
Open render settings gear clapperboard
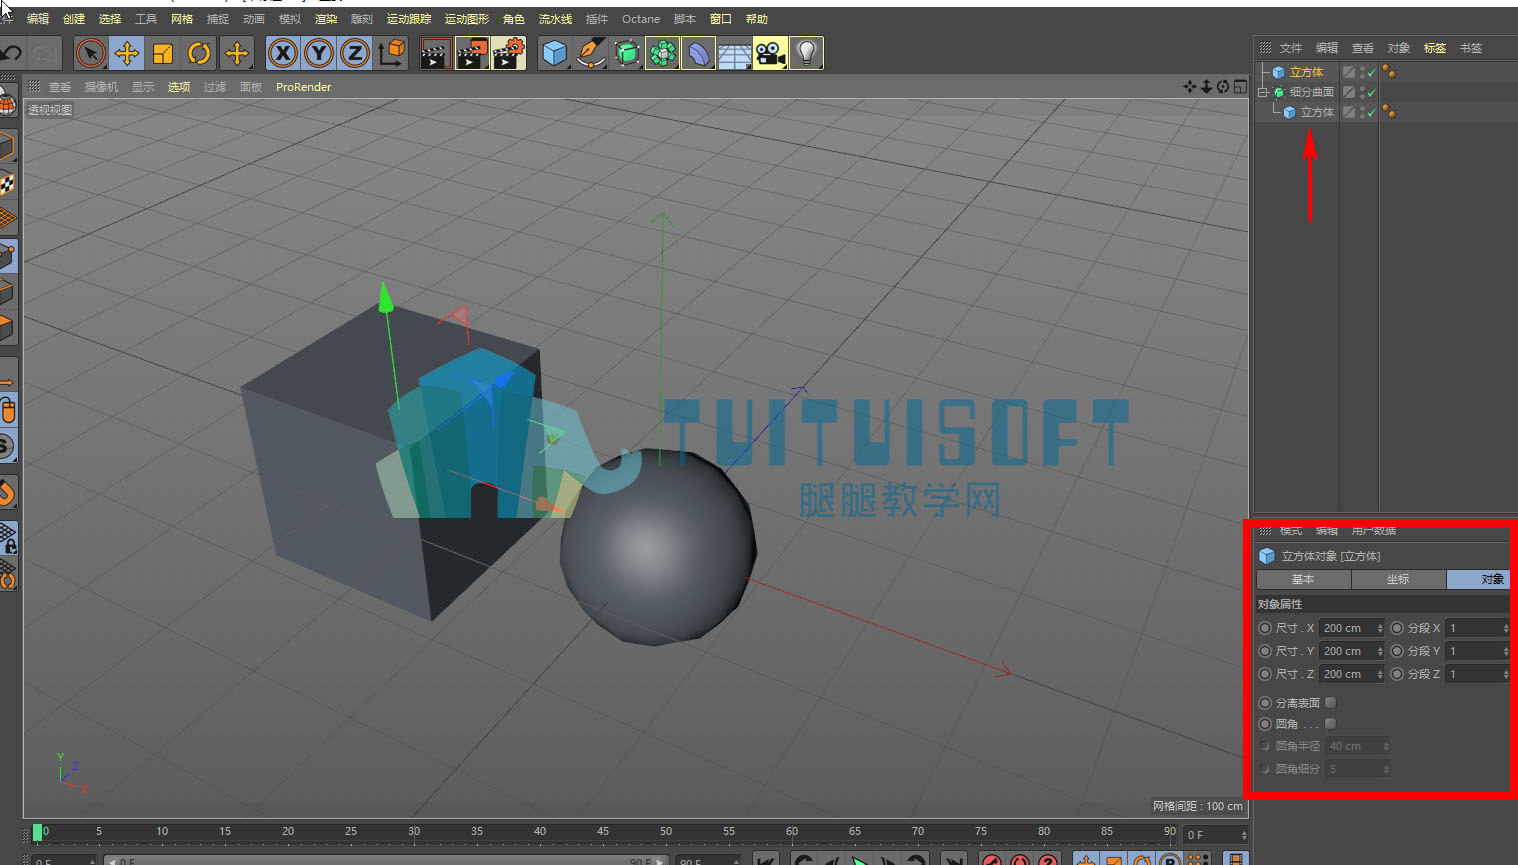coord(509,53)
